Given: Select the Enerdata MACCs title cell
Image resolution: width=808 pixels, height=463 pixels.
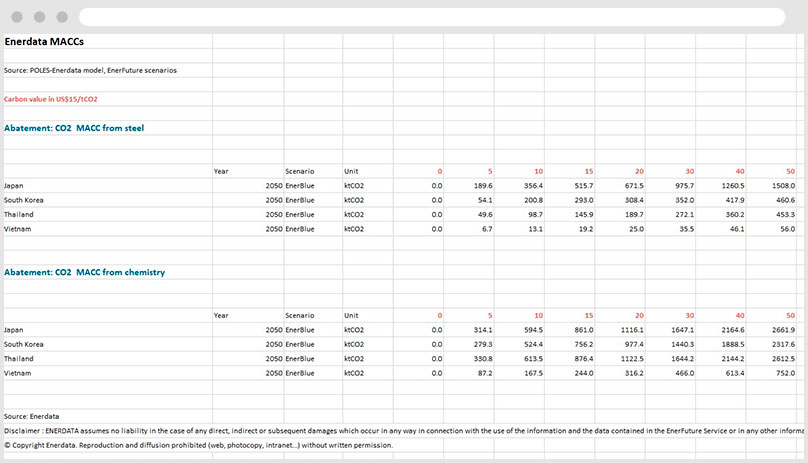Looking at the screenshot, I should [45, 42].
